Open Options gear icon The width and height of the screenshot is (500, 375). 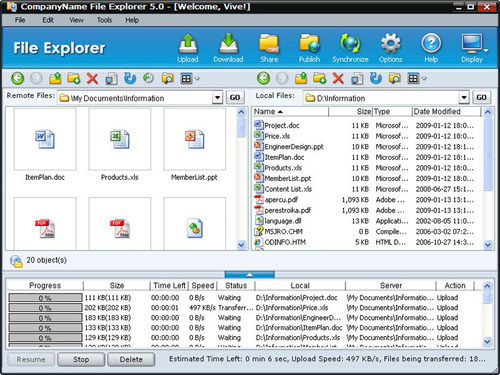point(390,48)
